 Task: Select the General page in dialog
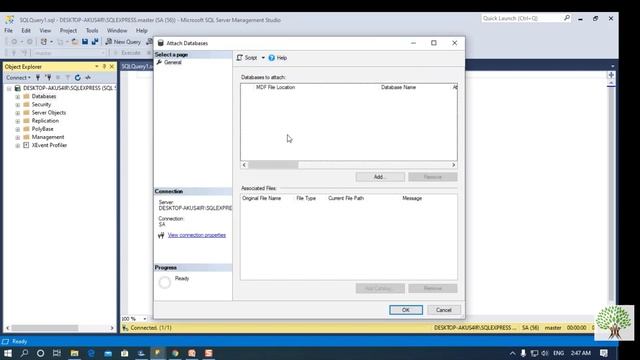click(173, 62)
